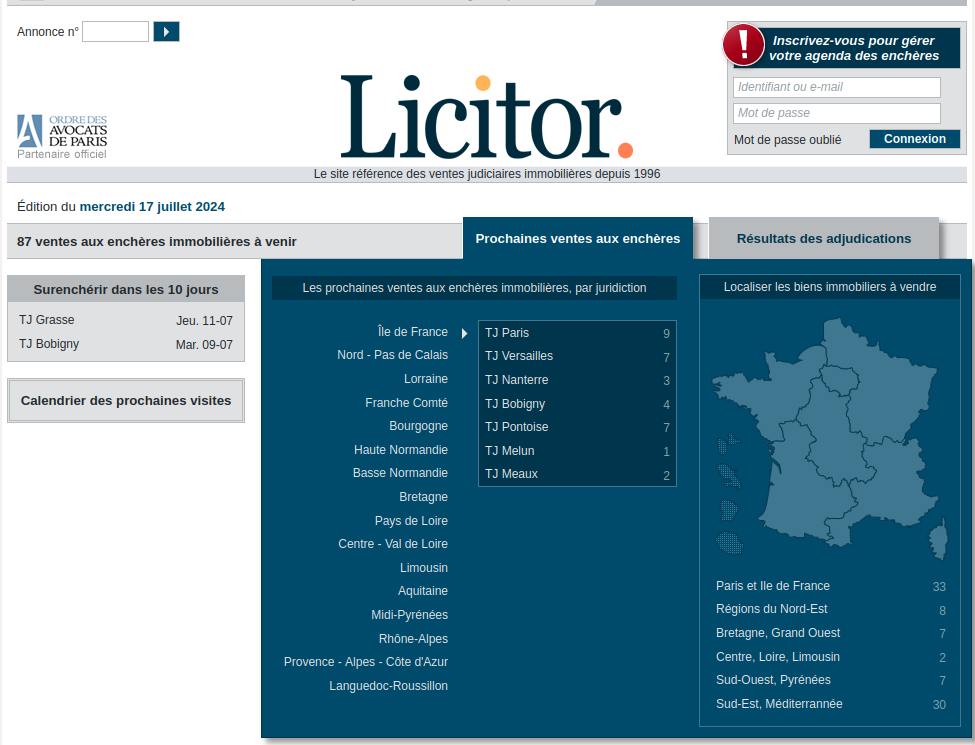Select Haute Normandie region
Viewport: 975px width, 745px height.
coord(401,450)
